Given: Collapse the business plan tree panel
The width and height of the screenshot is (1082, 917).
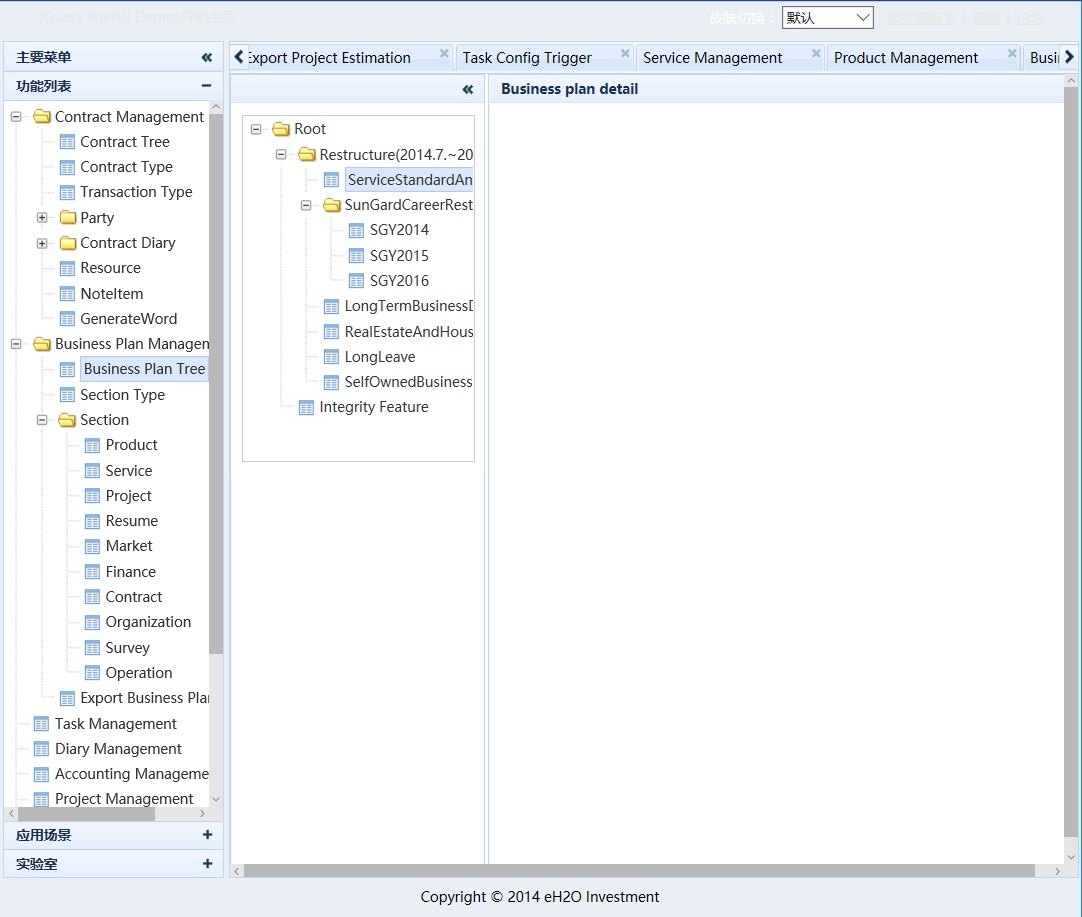Looking at the screenshot, I should [x=467, y=90].
